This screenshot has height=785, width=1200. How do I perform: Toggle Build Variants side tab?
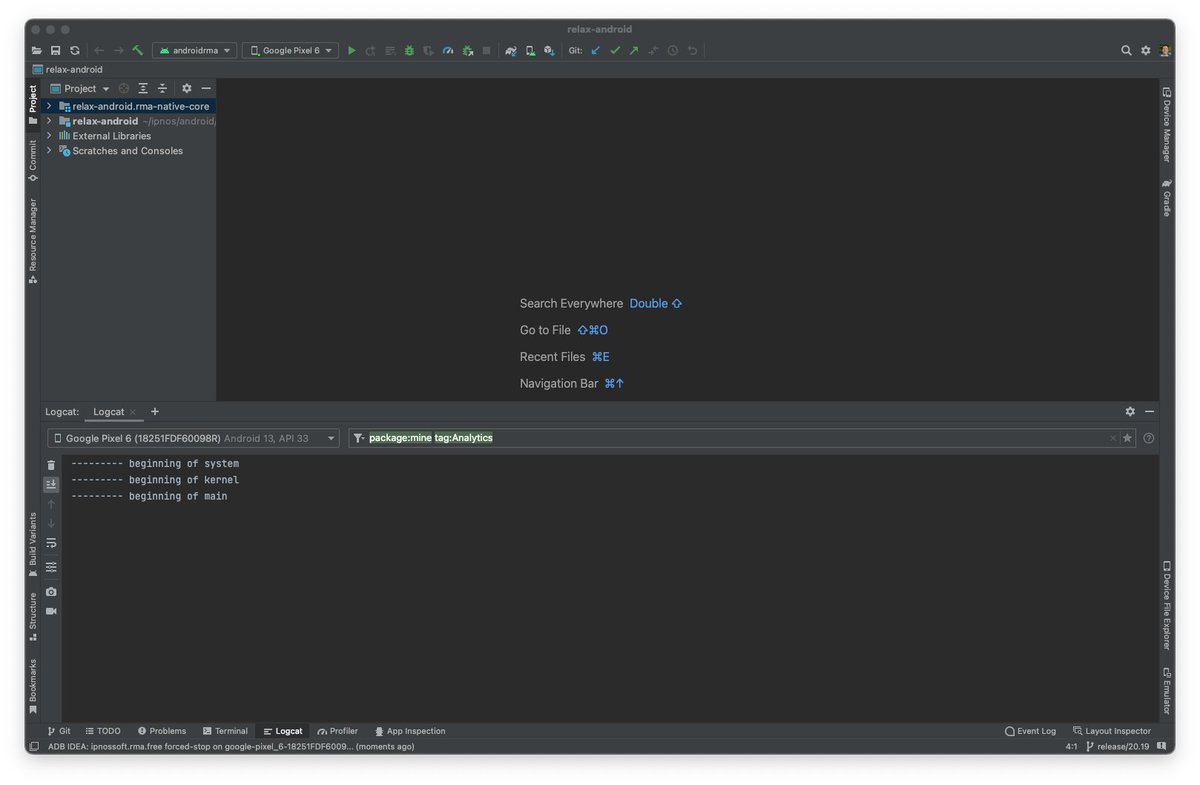coord(33,546)
